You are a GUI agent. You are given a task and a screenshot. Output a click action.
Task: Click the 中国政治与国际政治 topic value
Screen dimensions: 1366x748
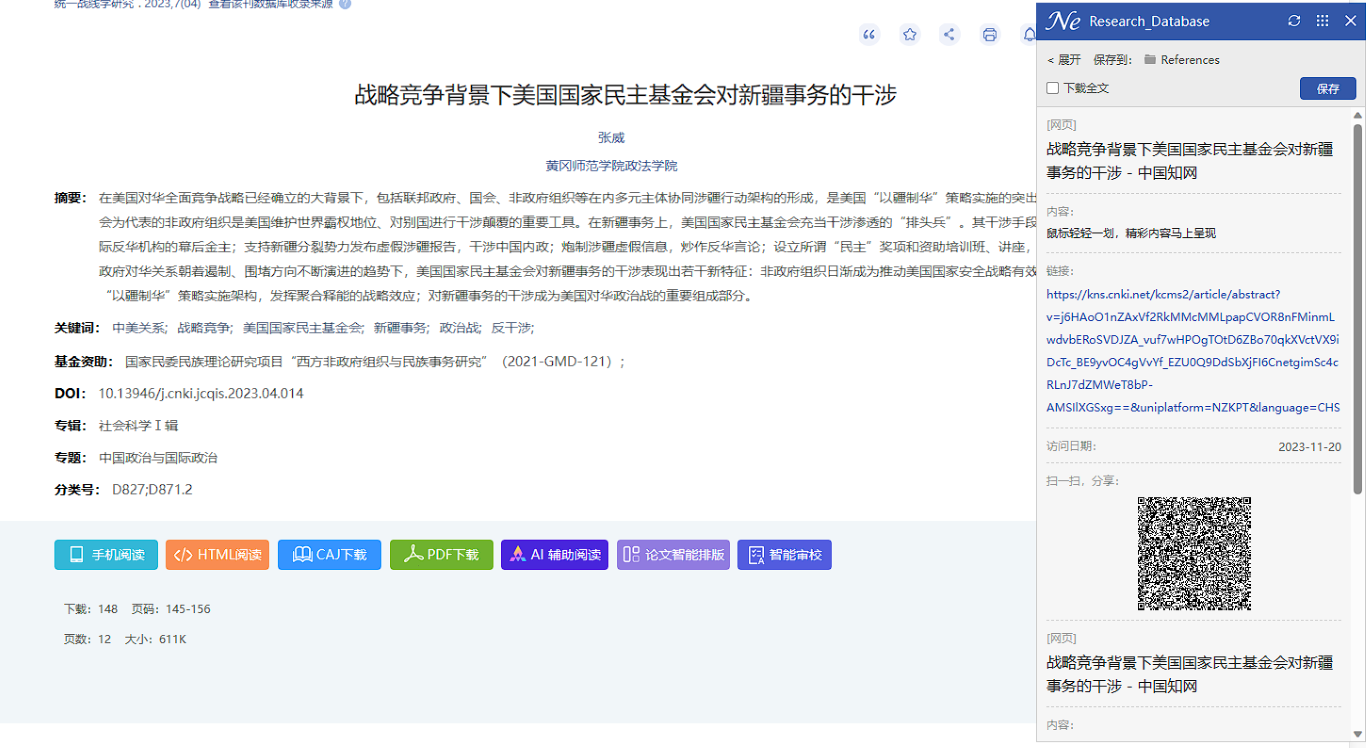158,458
